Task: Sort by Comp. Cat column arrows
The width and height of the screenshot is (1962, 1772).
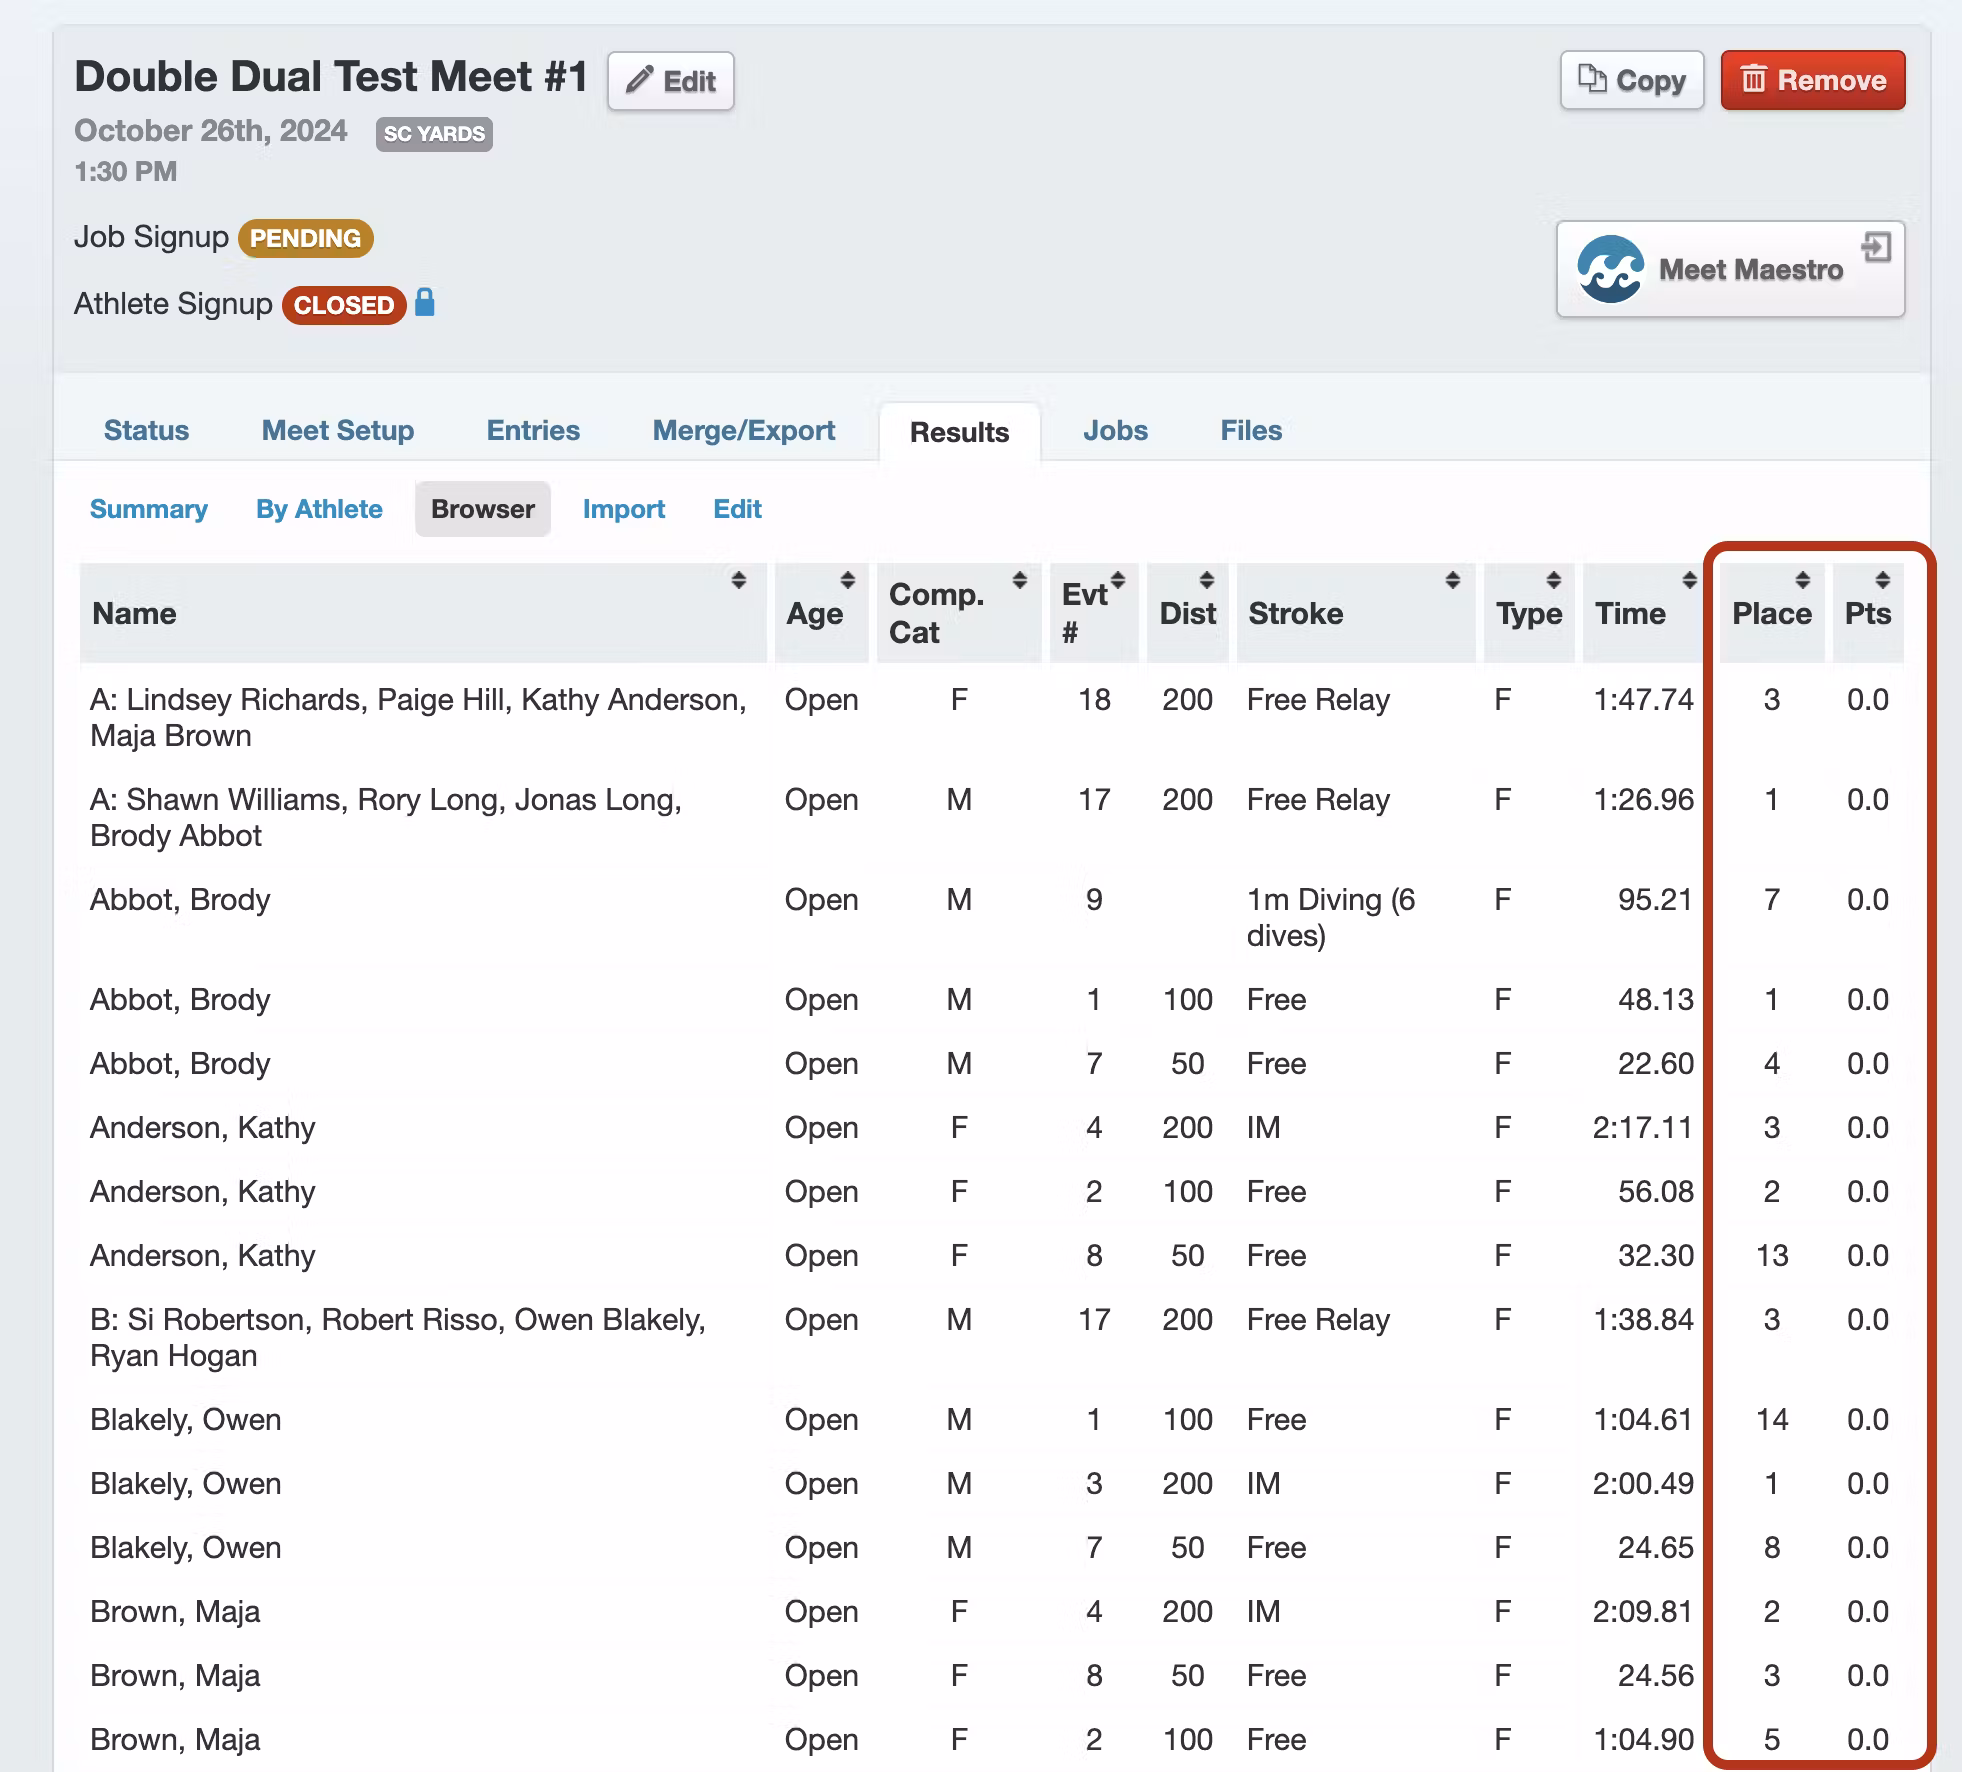Action: (1019, 580)
